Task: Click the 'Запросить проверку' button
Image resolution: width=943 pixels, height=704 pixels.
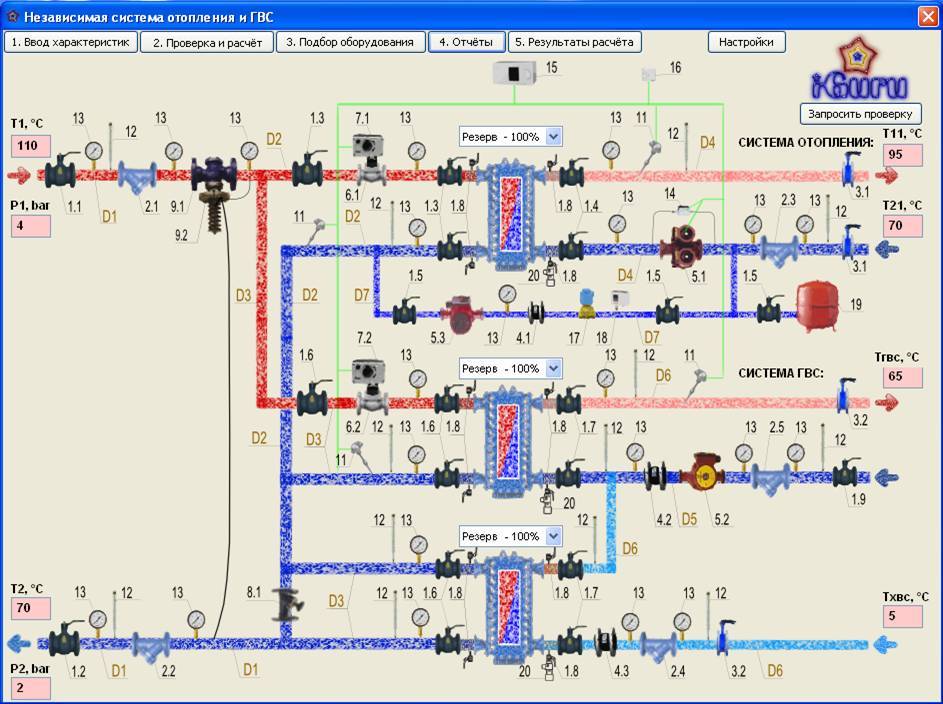Action: (860, 113)
